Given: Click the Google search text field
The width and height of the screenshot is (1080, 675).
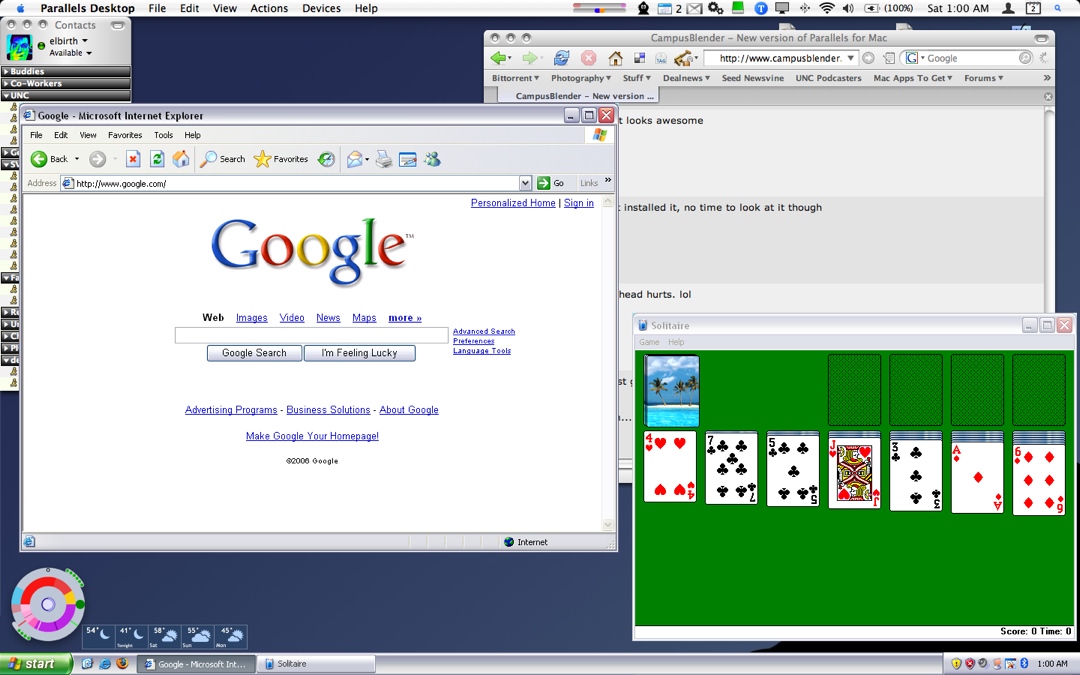Looking at the screenshot, I should (311, 335).
